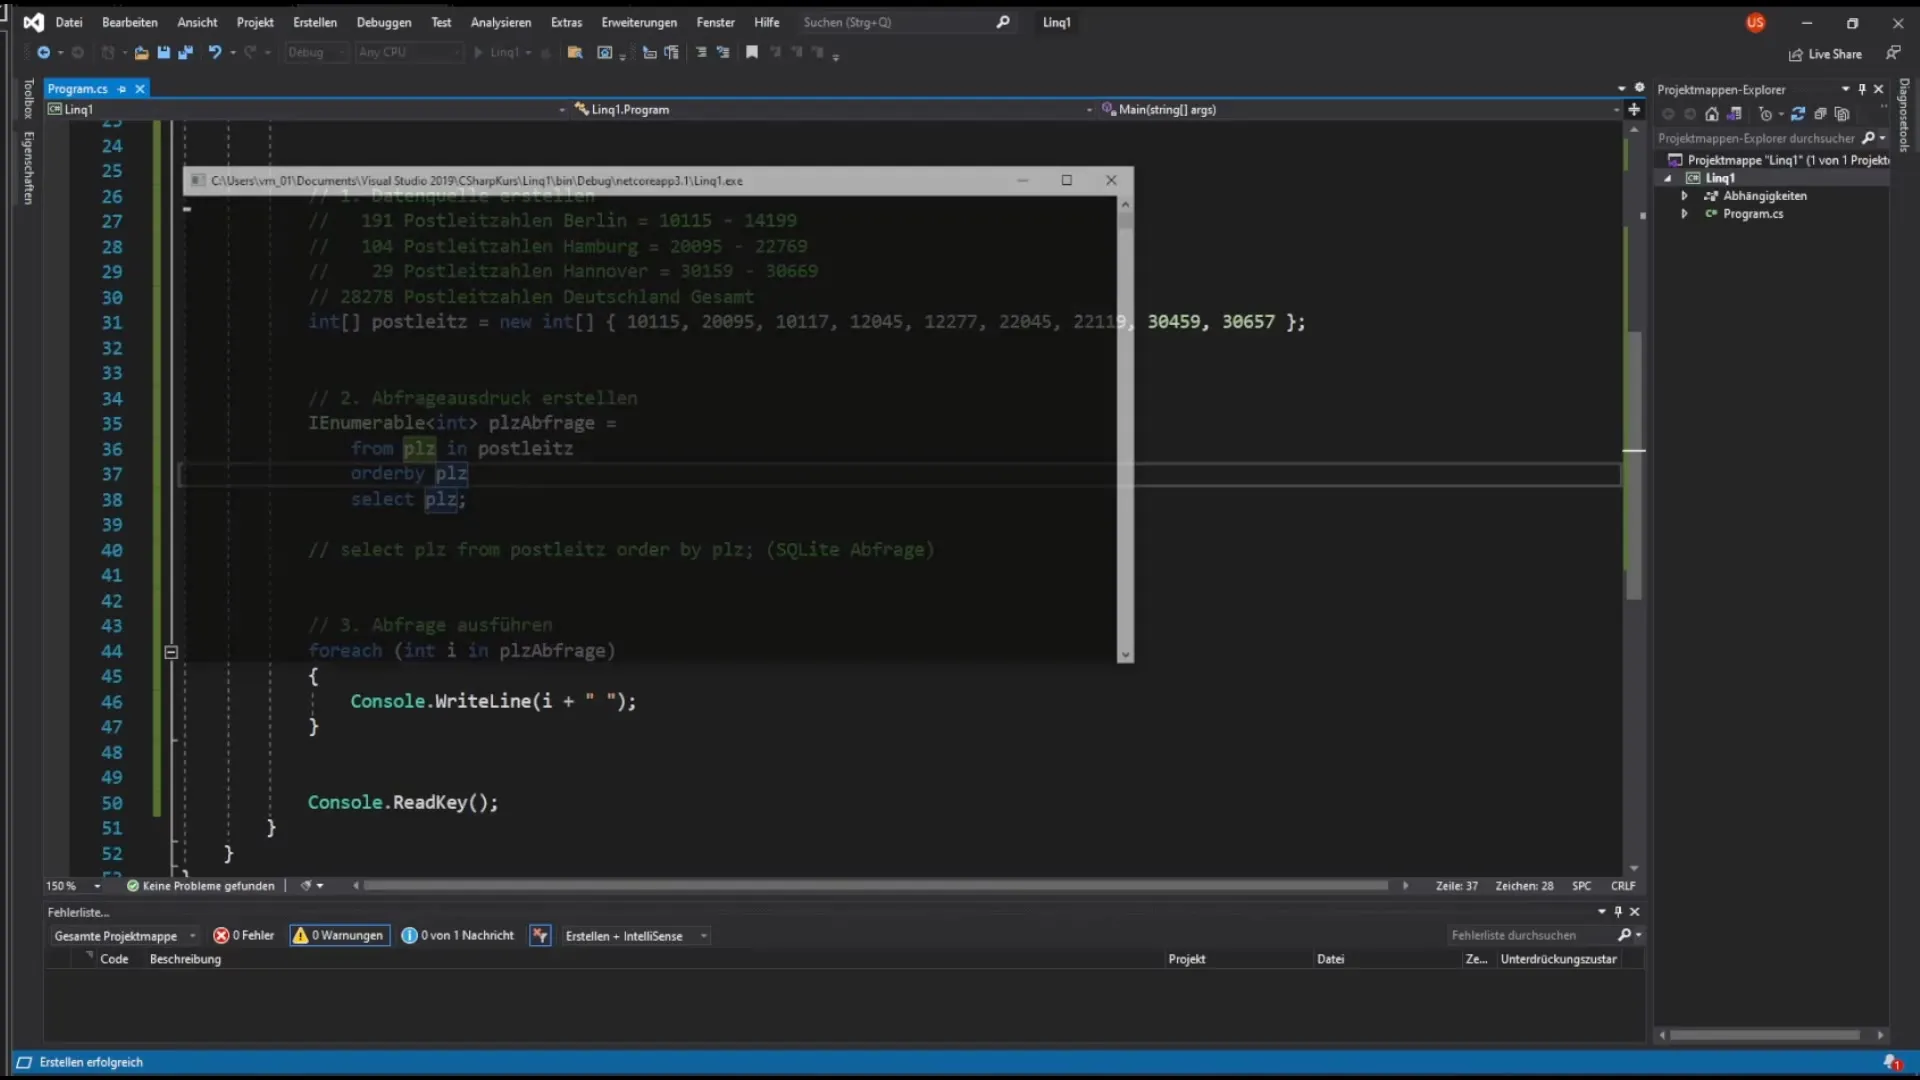
Task: Open the Gesamte Projektmappe scope dropdown
Action: pyautogui.click(x=124, y=936)
